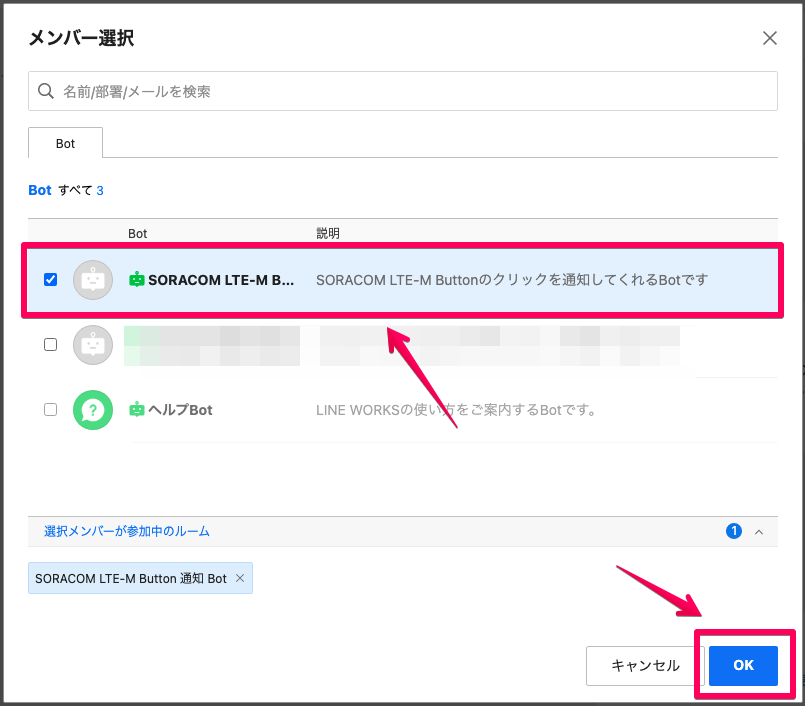
Task: Open 選択メンバーが参加中のルーム link
Action: point(127,531)
